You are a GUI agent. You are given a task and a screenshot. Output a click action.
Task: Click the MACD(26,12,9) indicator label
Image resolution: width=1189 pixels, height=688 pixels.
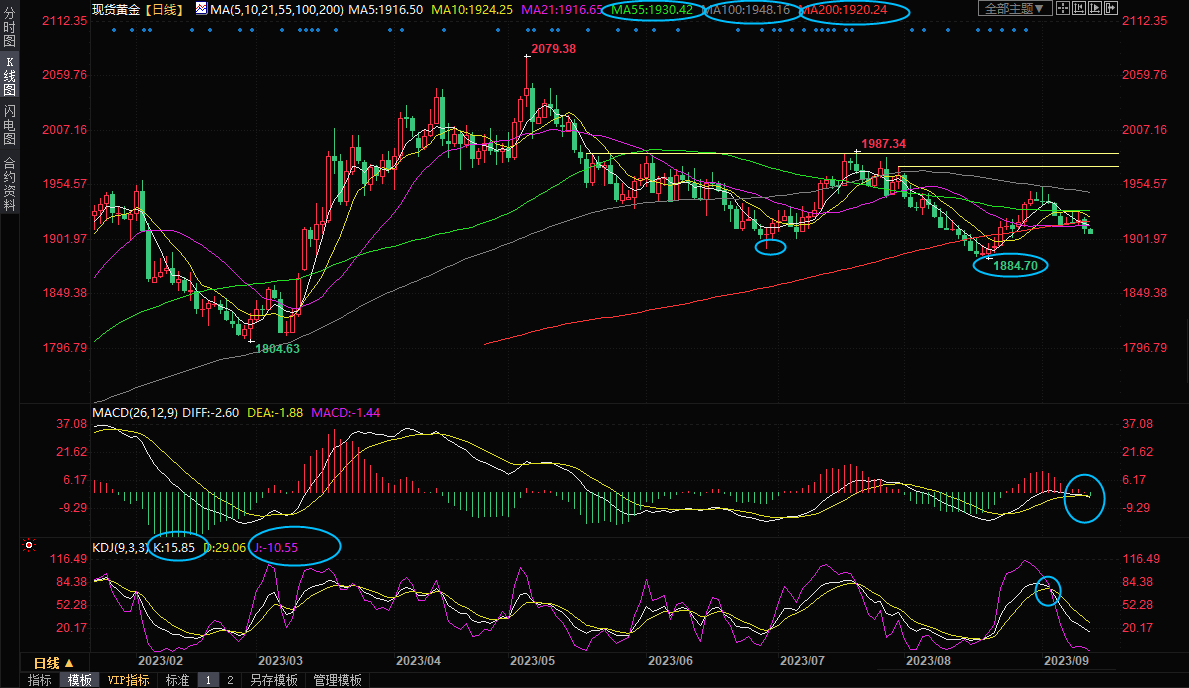(135, 413)
